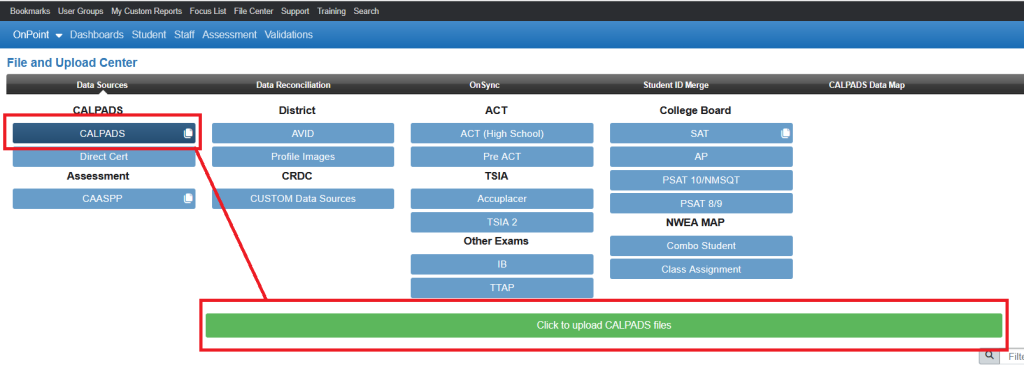Open Search in the top bar
The height and width of the screenshot is (372, 1024).
tap(366, 11)
